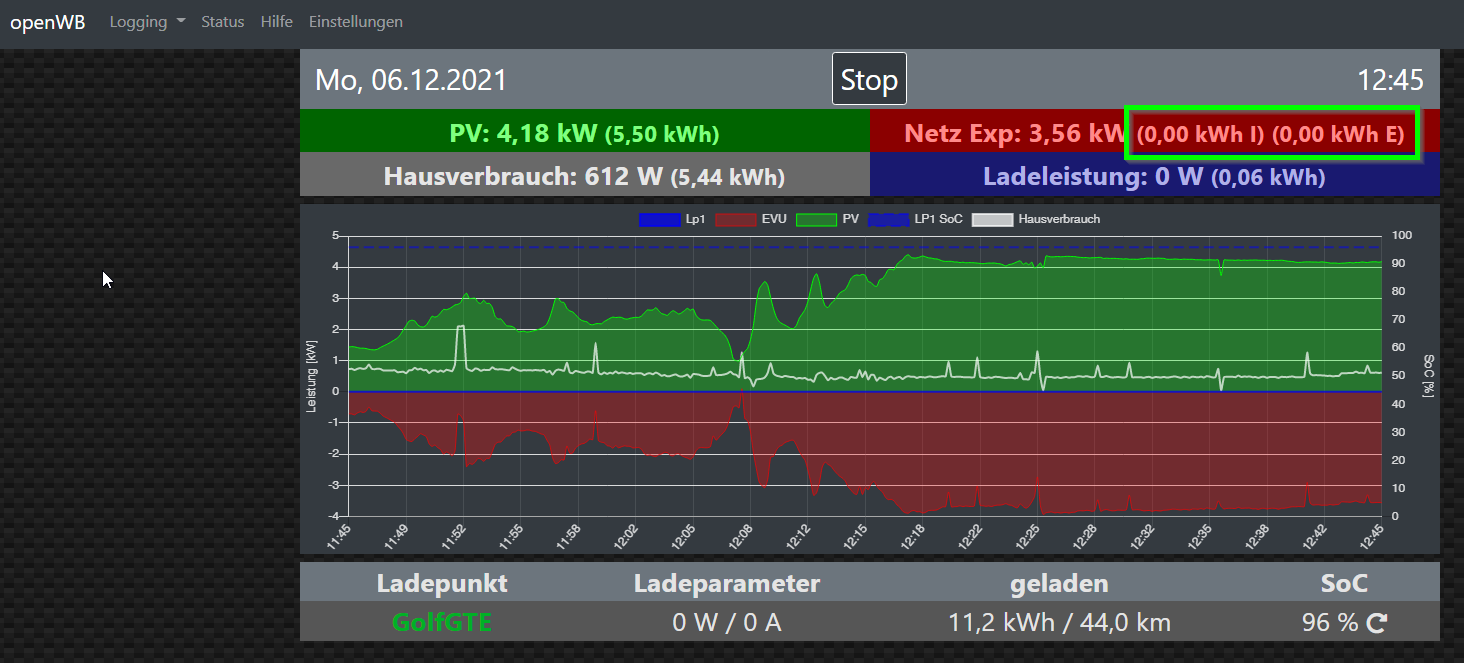Toggle the Lp1 series in the chart legend
This screenshot has height=663, width=1464.
(x=672, y=218)
